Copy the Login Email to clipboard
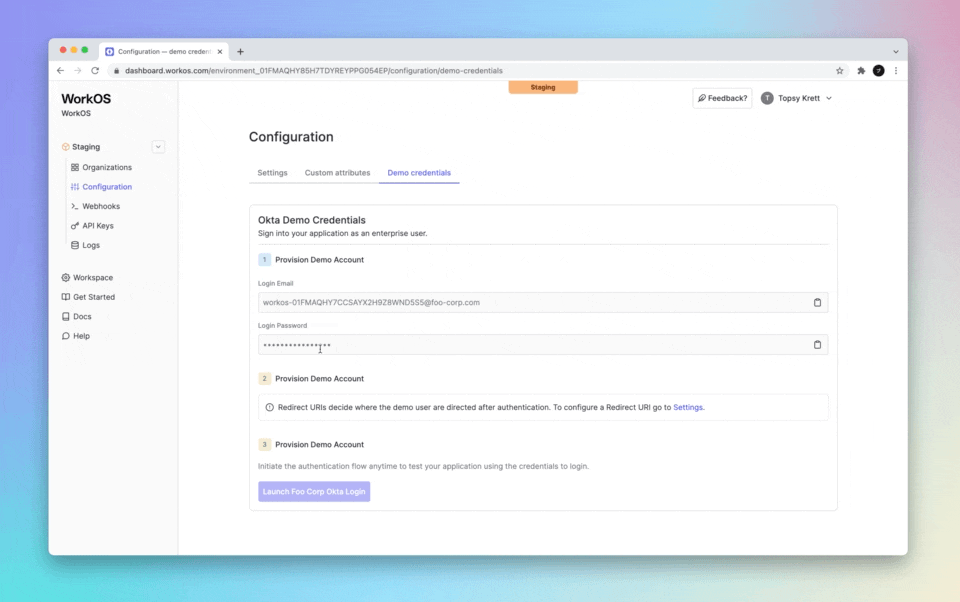Image resolution: width=960 pixels, height=602 pixels. (x=817, y=303)
